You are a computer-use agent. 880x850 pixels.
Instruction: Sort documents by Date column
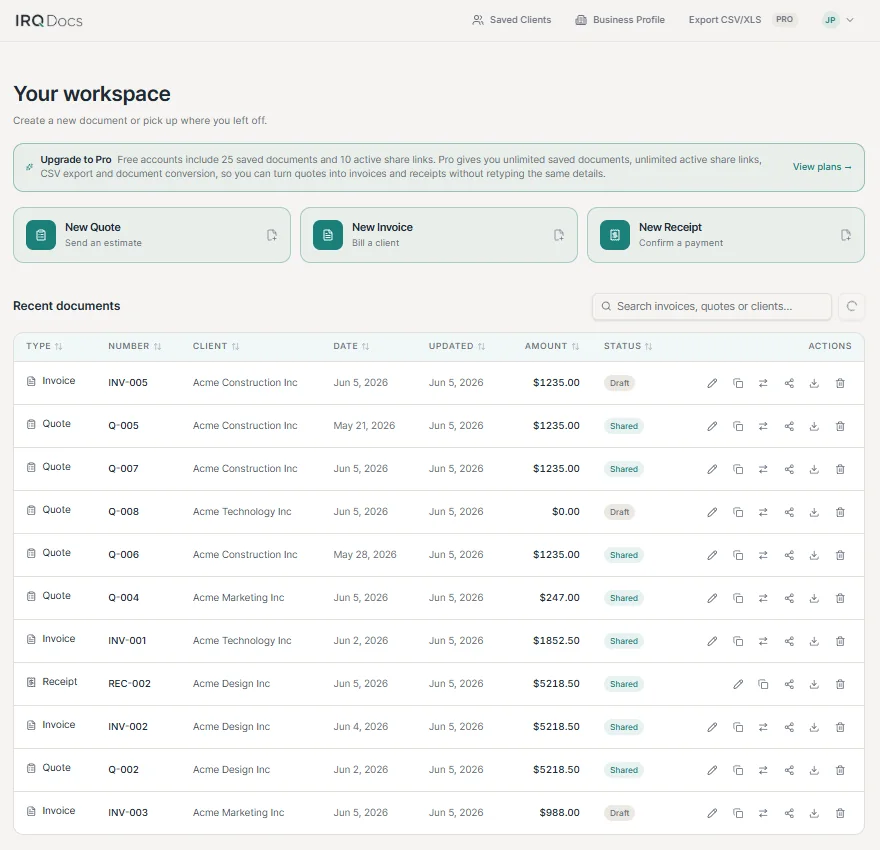pos(351,346)
